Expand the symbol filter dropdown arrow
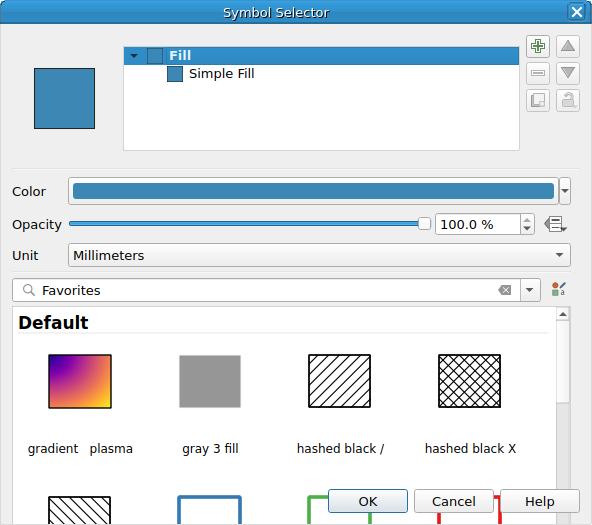Screen dimensions: 592x525 (x=530, y=290)
